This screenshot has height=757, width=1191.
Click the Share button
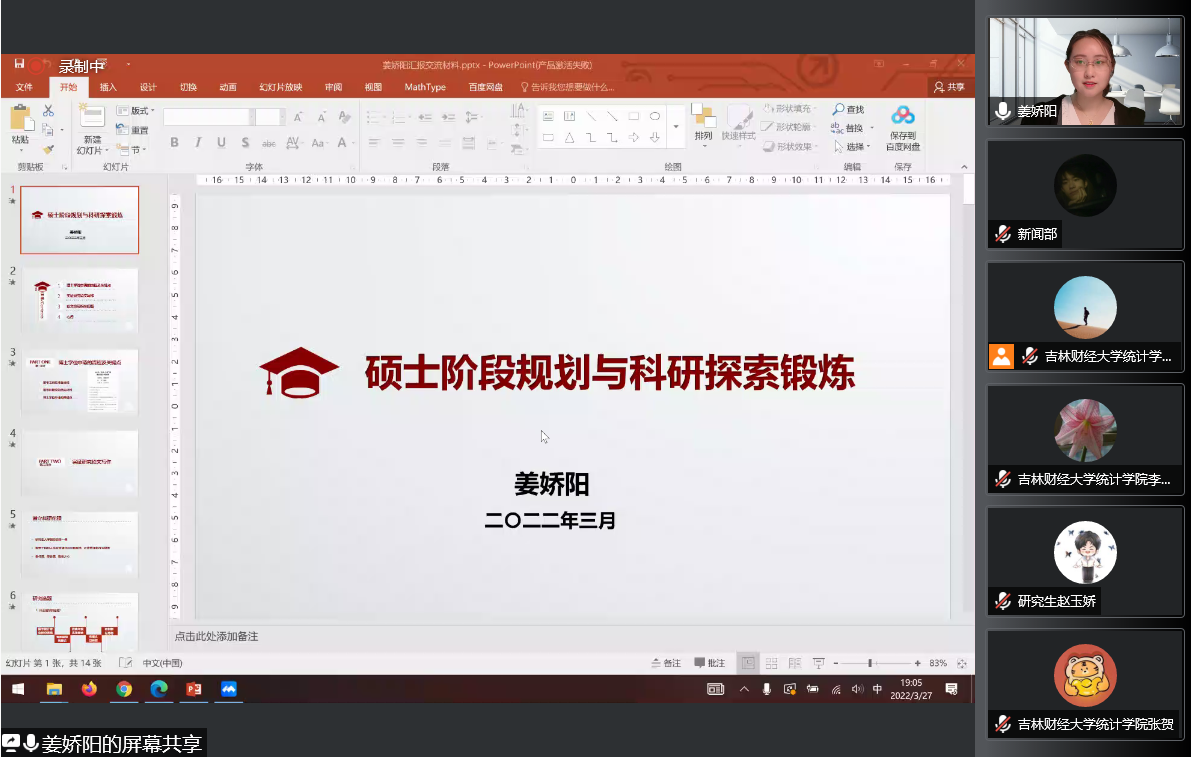pos(949,87)
